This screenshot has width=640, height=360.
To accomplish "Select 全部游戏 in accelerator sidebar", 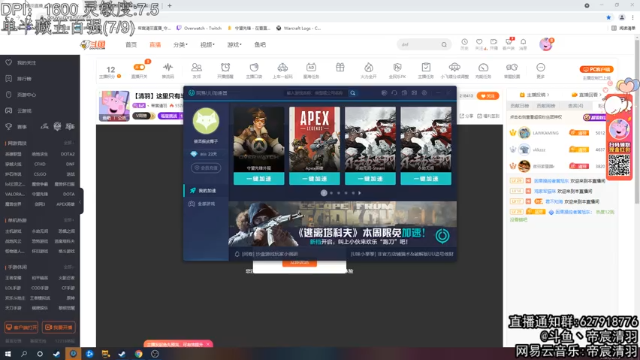I will 206,204.
